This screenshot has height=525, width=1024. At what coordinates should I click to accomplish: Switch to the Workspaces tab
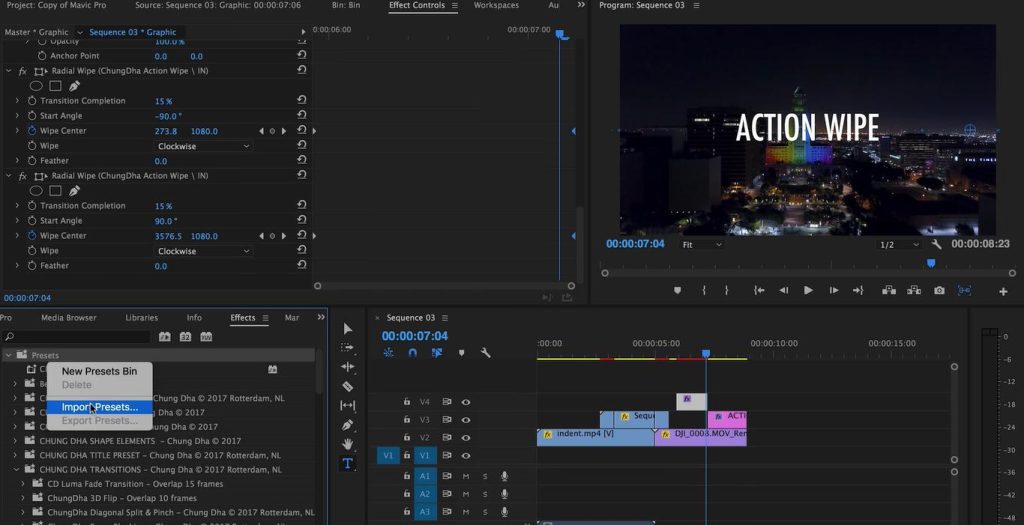tap(496, 5)
